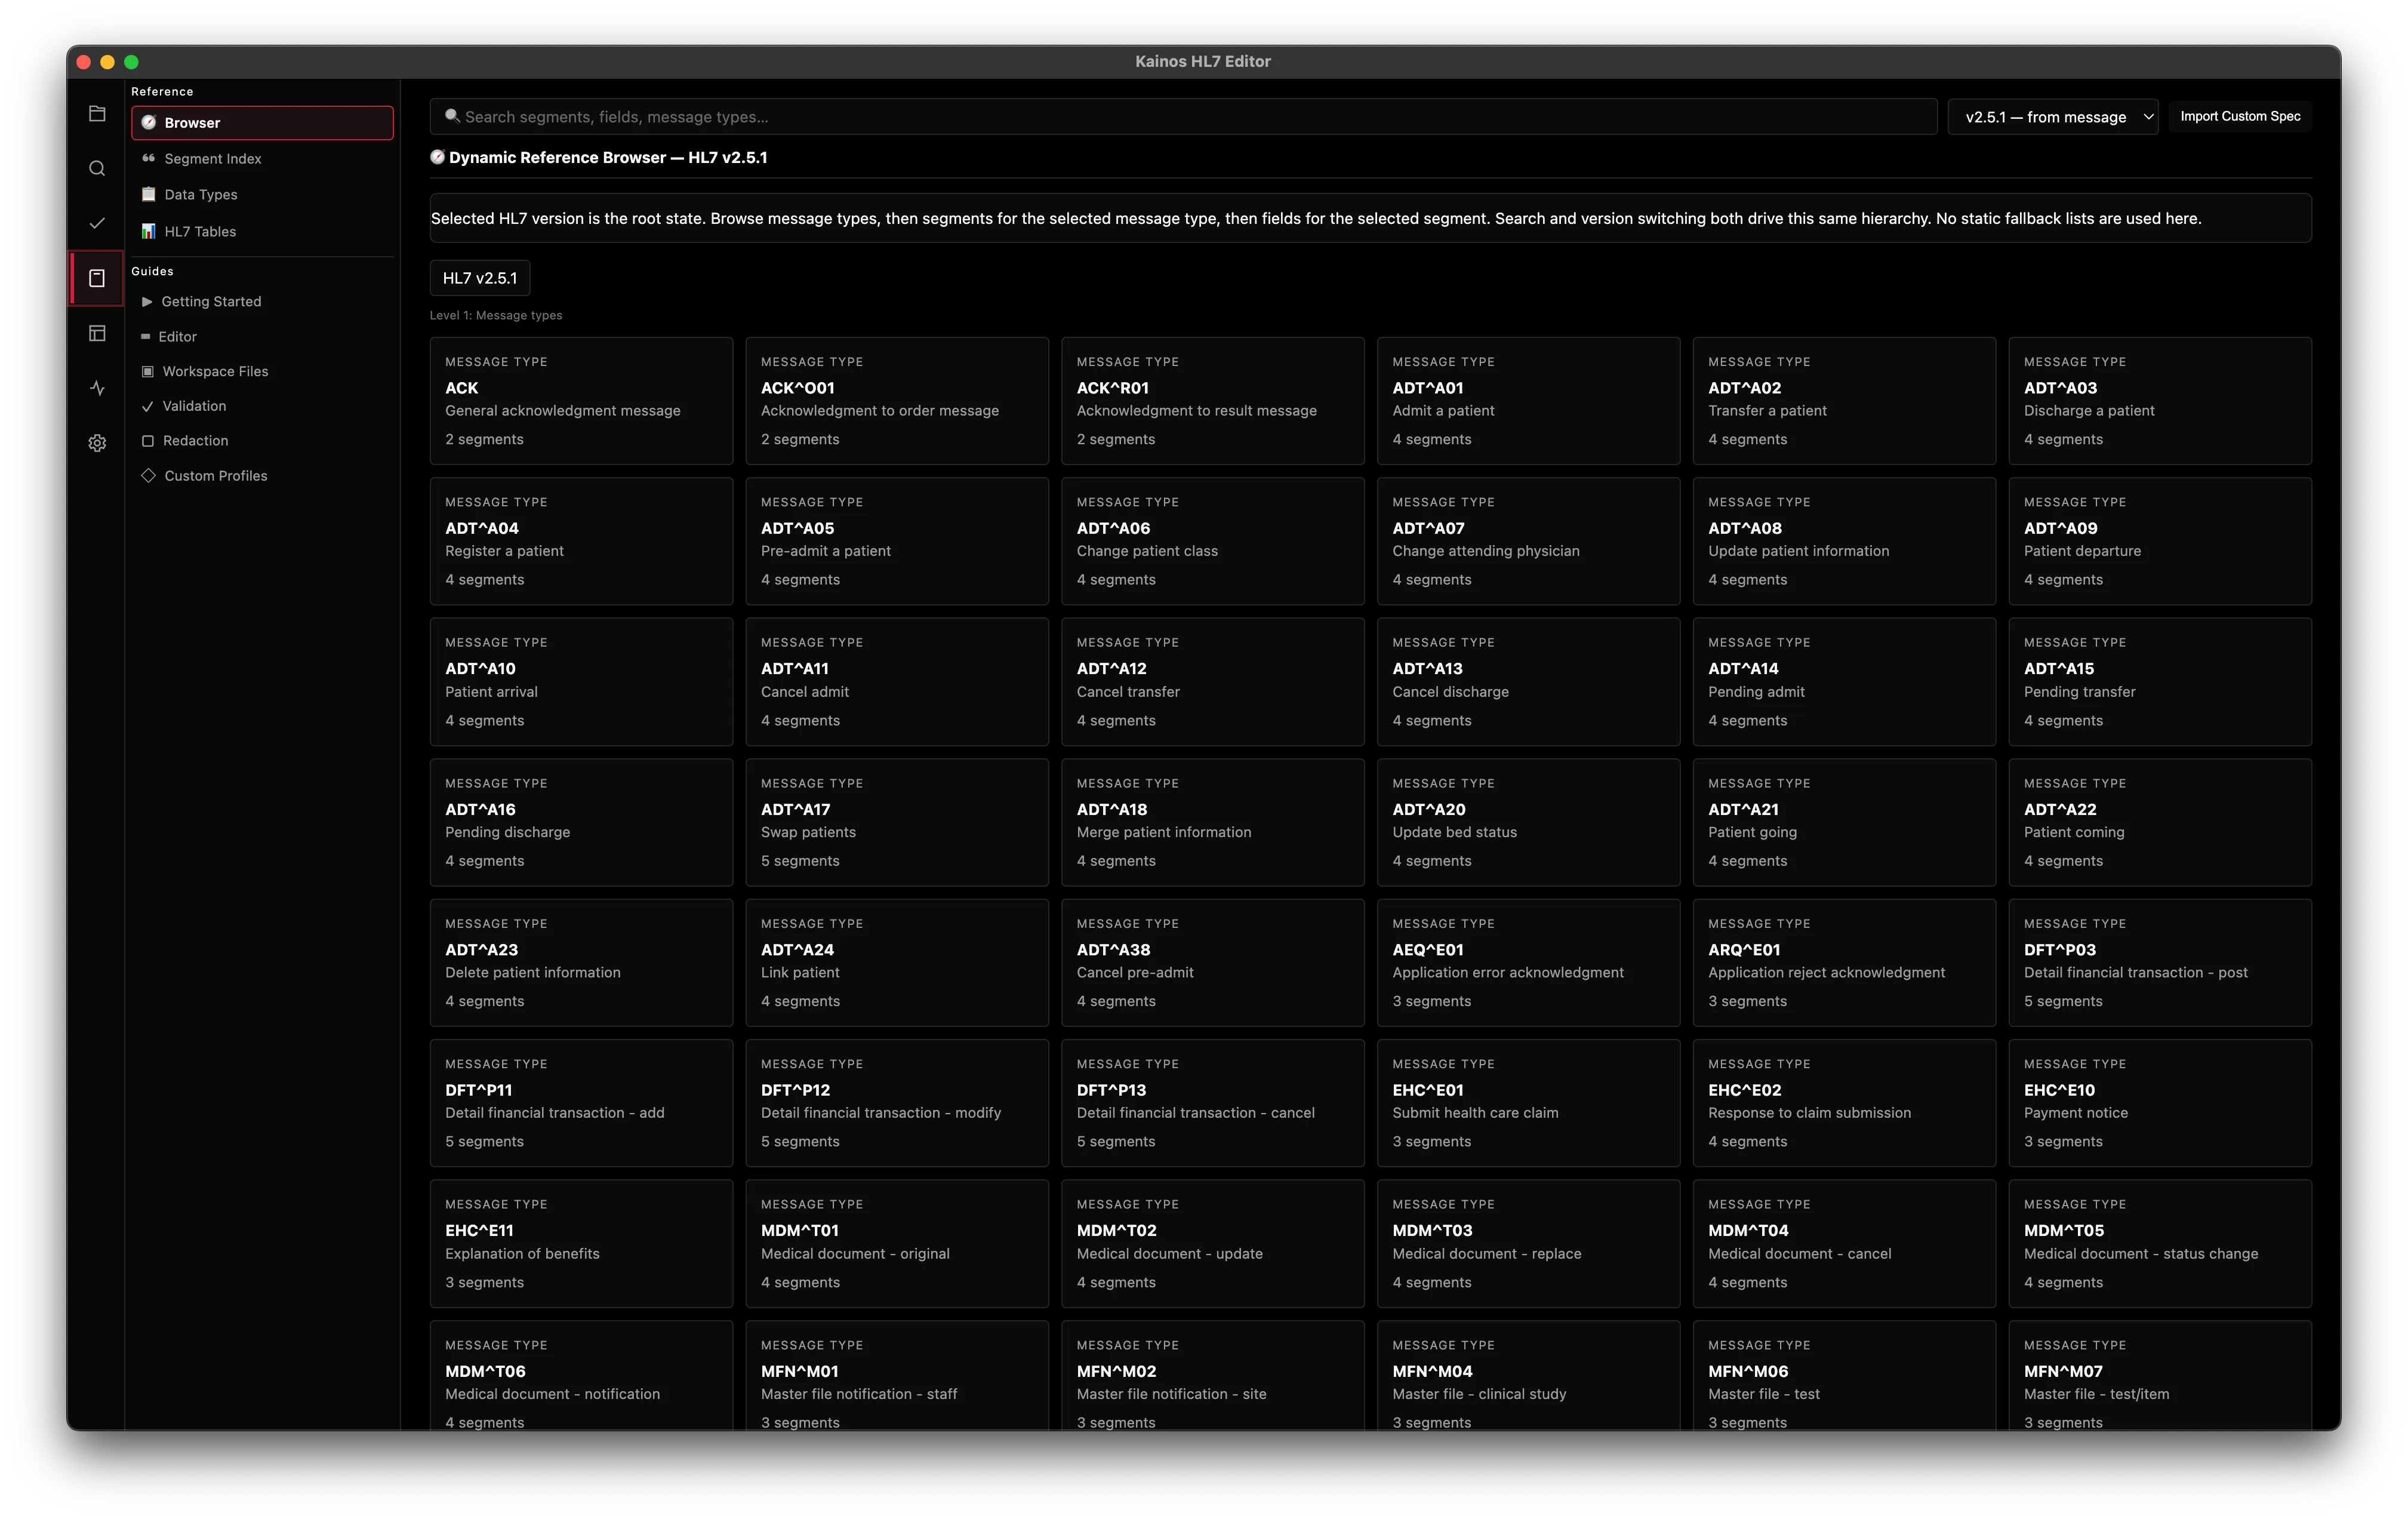Open Redaction guide

[x=262, y=441]
